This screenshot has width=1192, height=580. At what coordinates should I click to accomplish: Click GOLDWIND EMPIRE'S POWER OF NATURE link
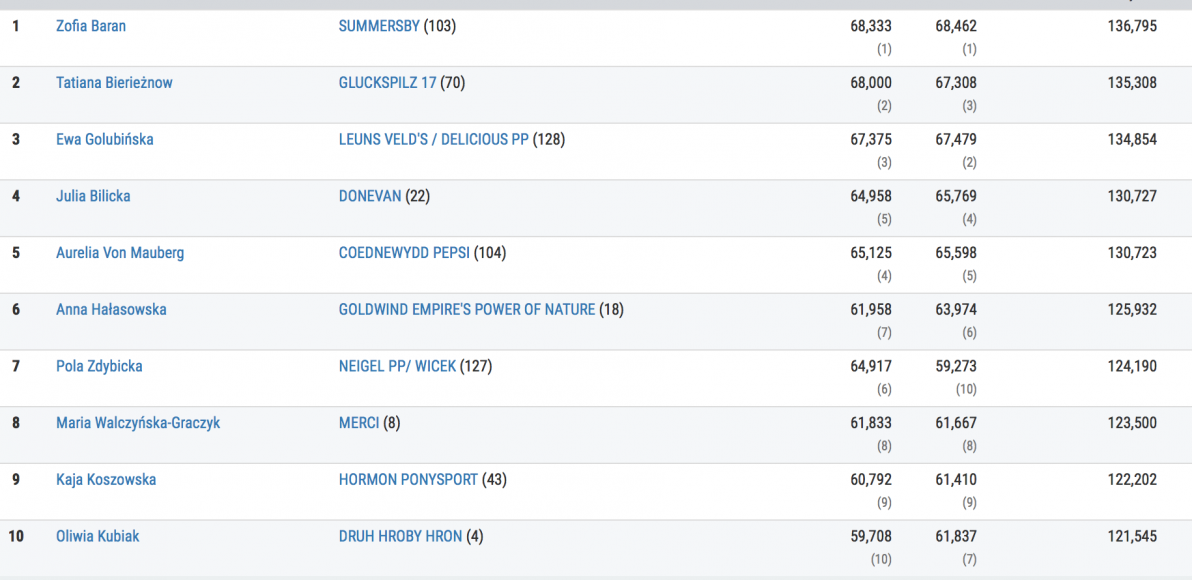click(x=466, y=310)
